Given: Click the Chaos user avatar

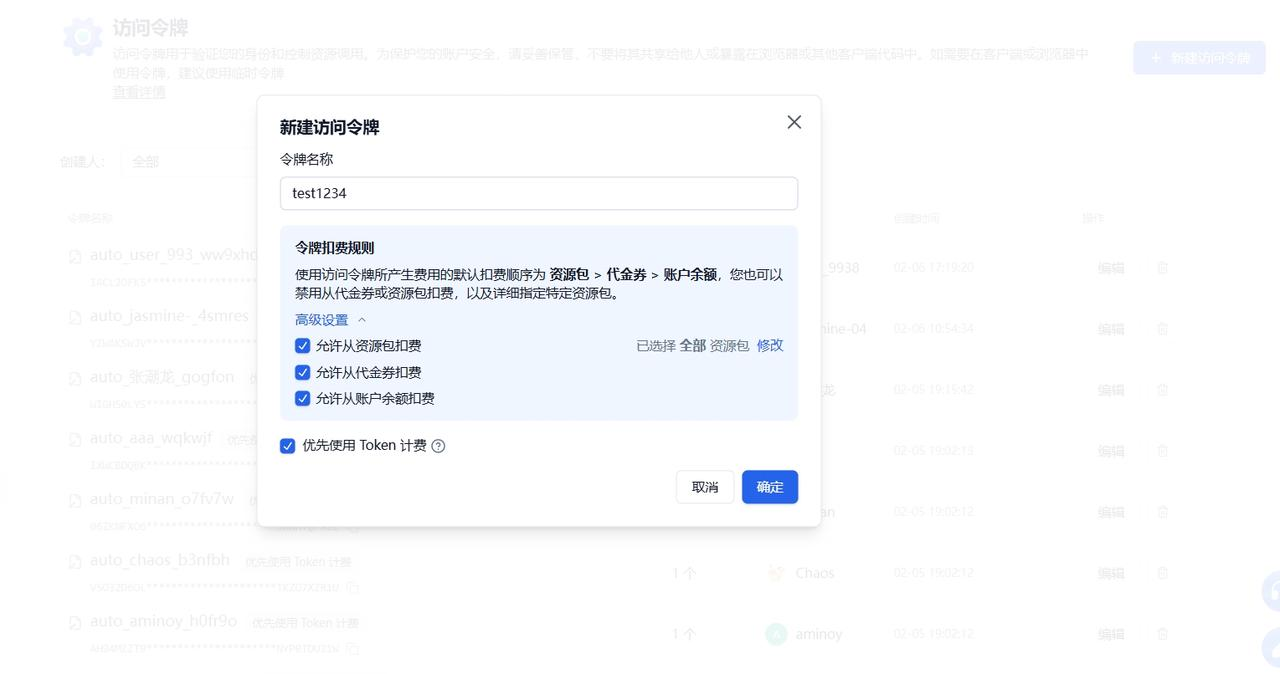Looking at the screenshot, I should tap(776, 573).
